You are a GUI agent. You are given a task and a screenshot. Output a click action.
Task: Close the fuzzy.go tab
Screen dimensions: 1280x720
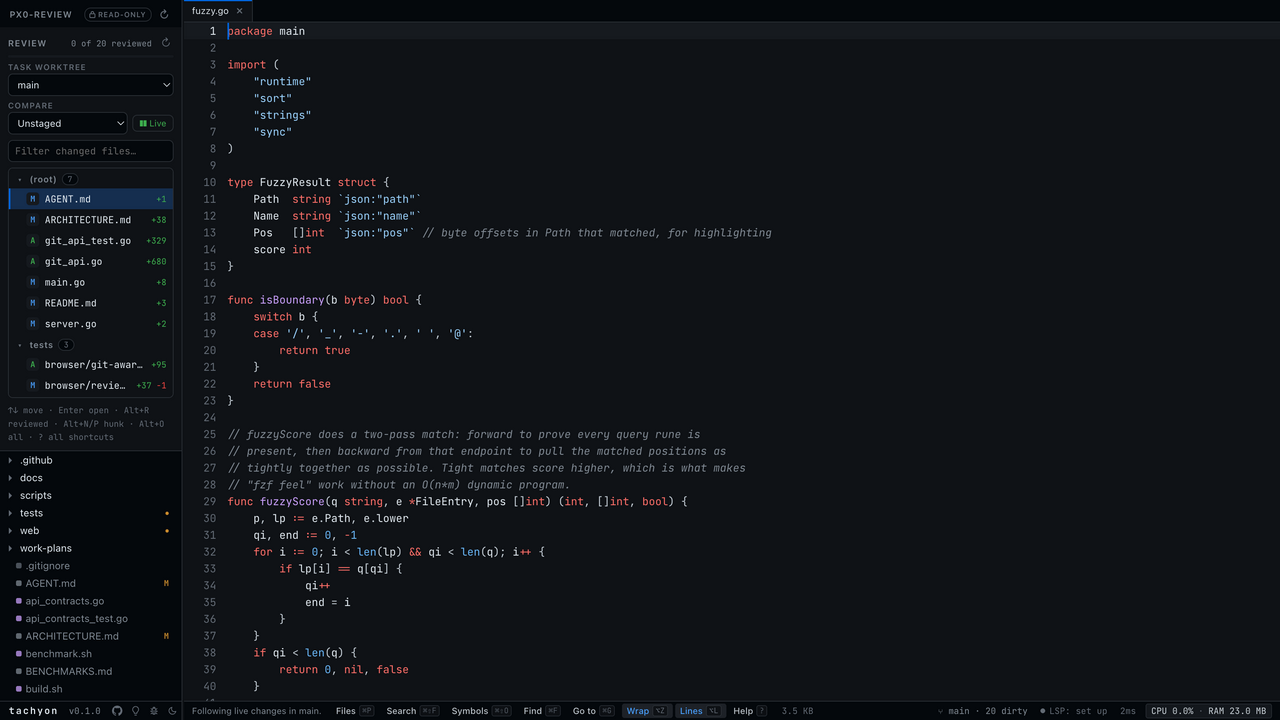click(x=239, y=11)
